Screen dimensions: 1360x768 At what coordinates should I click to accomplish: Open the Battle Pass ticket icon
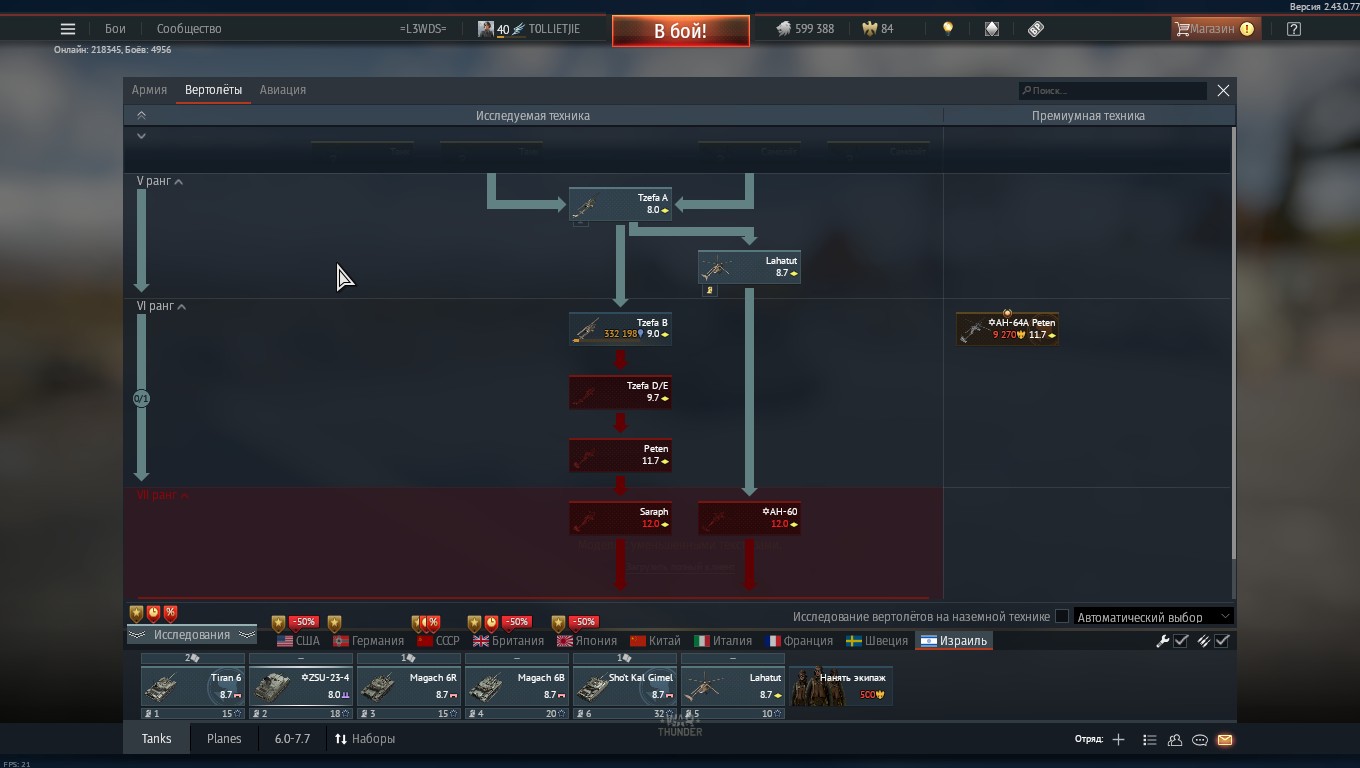coord(1036,29)
